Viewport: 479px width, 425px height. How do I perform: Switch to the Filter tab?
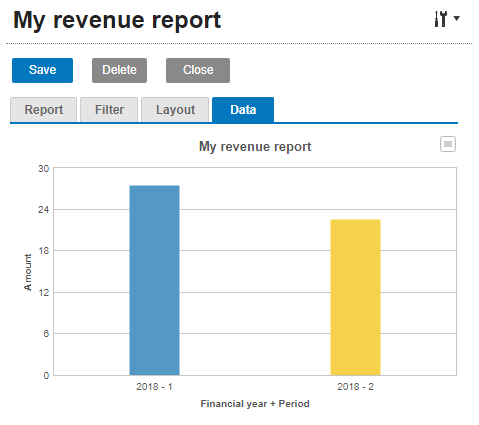click(x=109, y=110)
